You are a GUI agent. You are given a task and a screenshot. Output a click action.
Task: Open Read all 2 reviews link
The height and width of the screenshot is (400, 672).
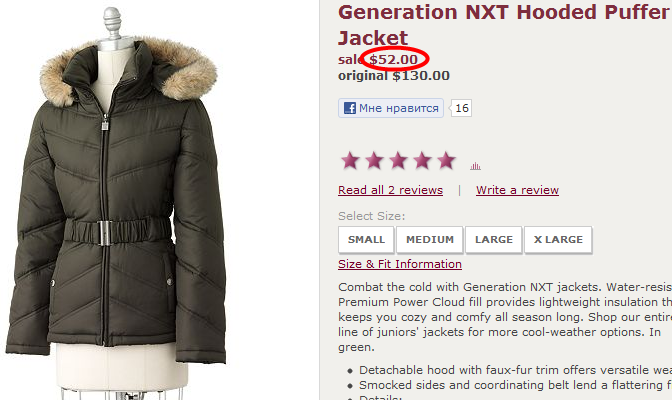pos(390,190)
